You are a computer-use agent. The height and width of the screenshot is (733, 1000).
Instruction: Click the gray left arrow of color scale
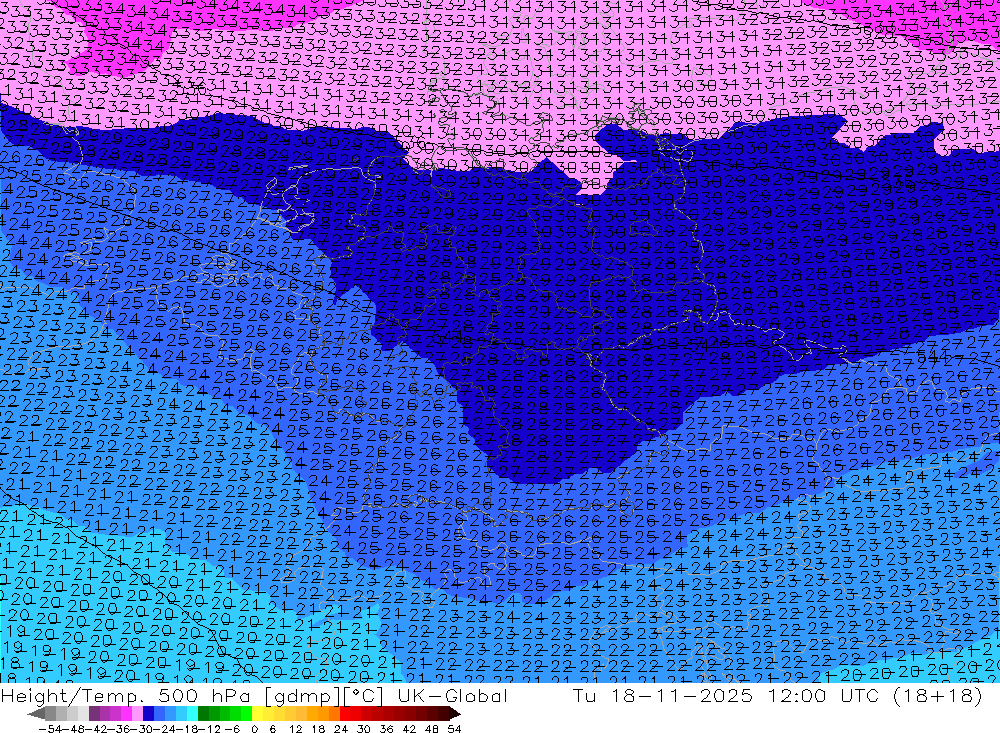click(x=36, y=714)
